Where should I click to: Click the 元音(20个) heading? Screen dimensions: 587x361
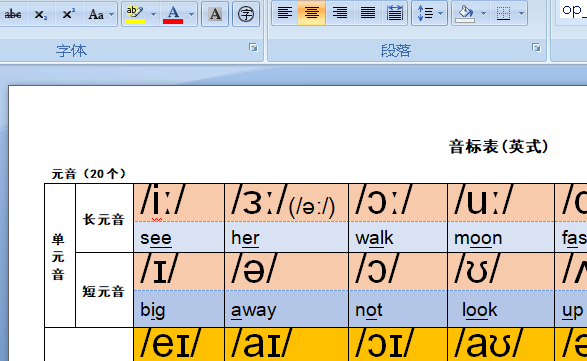pos(89,174)
